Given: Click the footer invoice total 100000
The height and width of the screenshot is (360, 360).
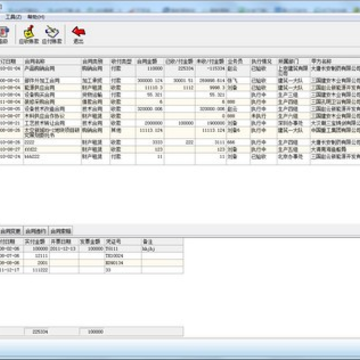Looking at the screenshot, I should coord(96,332).
